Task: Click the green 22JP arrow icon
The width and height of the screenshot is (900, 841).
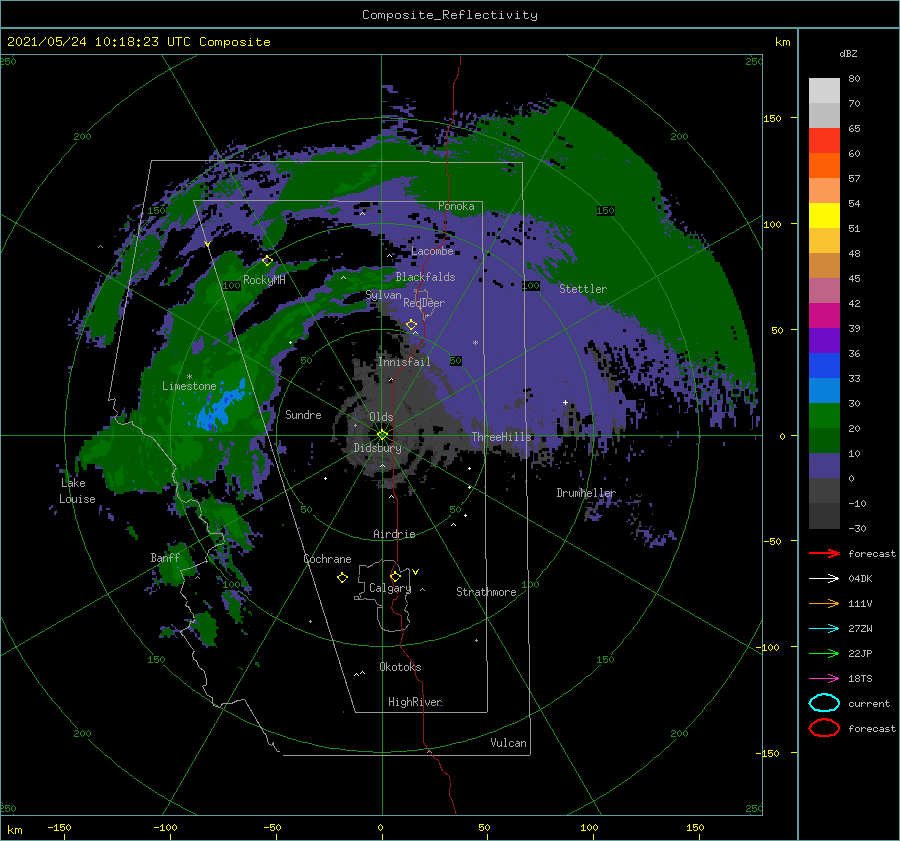Action: tap(824, 653)
